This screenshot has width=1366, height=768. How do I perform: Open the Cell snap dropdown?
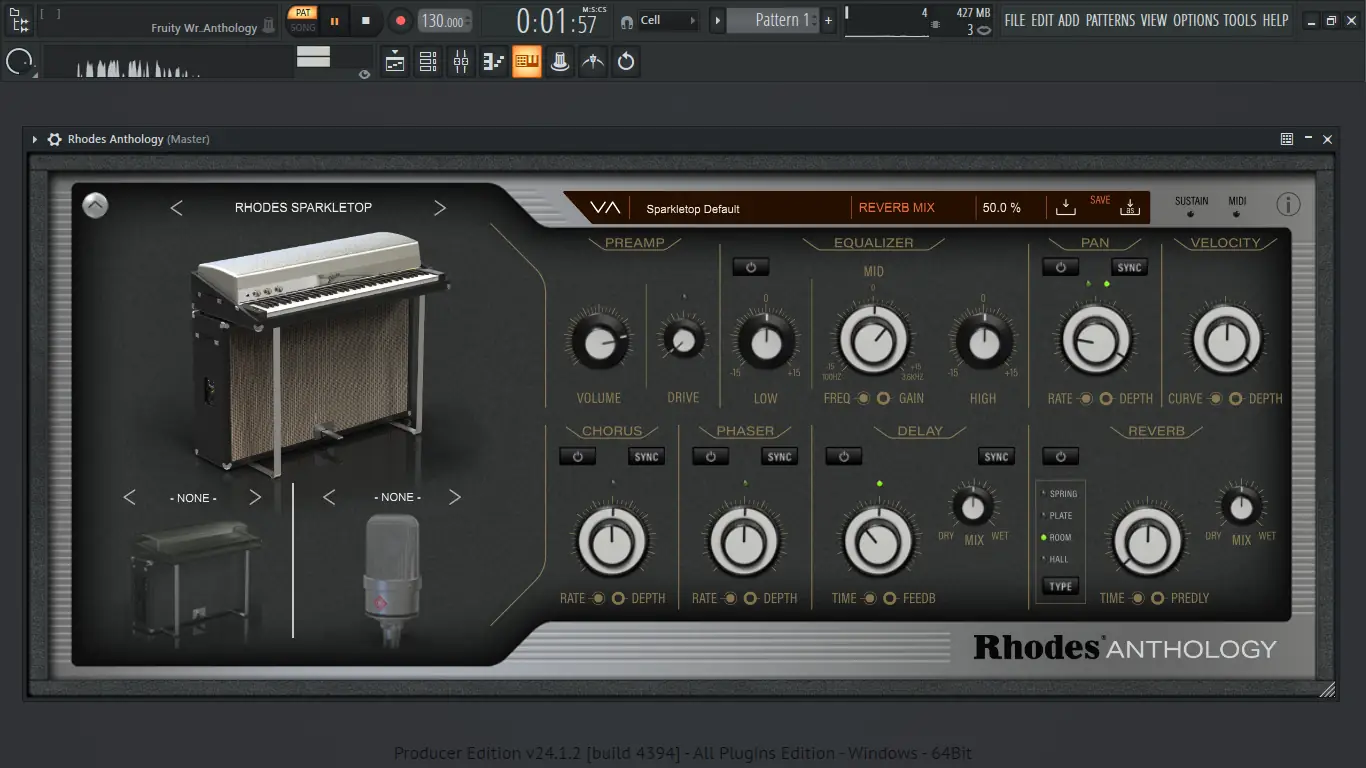[x=668, y=20]
